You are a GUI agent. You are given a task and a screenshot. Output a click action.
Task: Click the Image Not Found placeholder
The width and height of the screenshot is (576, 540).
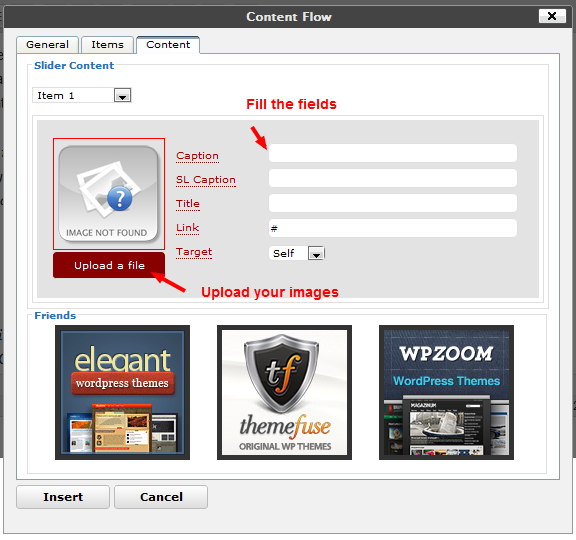tap(109, 194)
